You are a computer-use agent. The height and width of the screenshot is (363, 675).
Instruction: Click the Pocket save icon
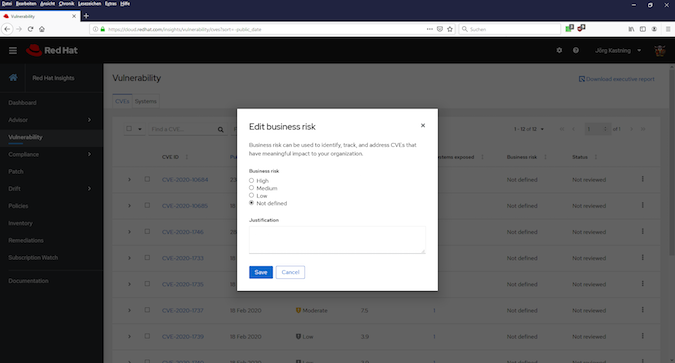click(440, 29)
